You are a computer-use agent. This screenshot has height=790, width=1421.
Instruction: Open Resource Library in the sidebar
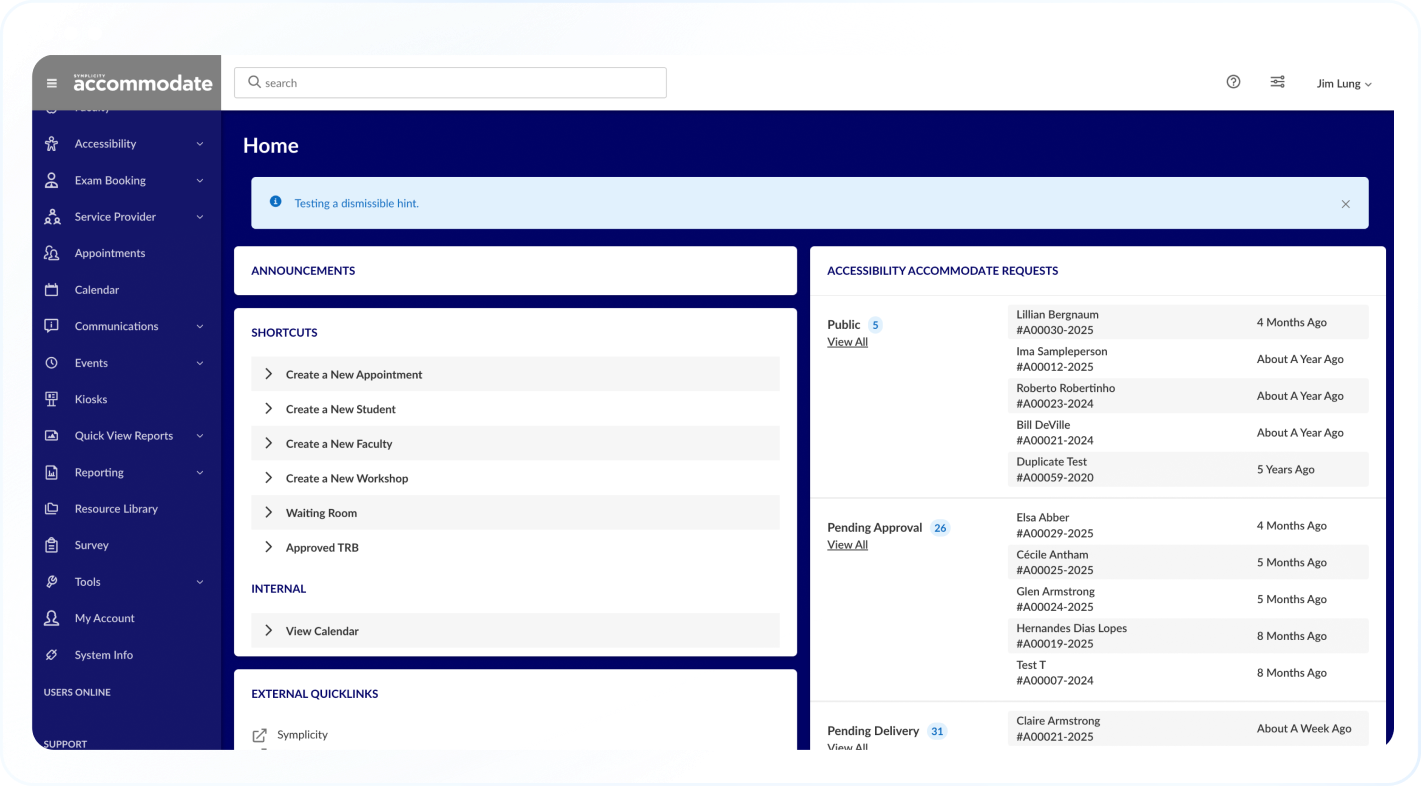pyautogui.click(x=116, y=509)
